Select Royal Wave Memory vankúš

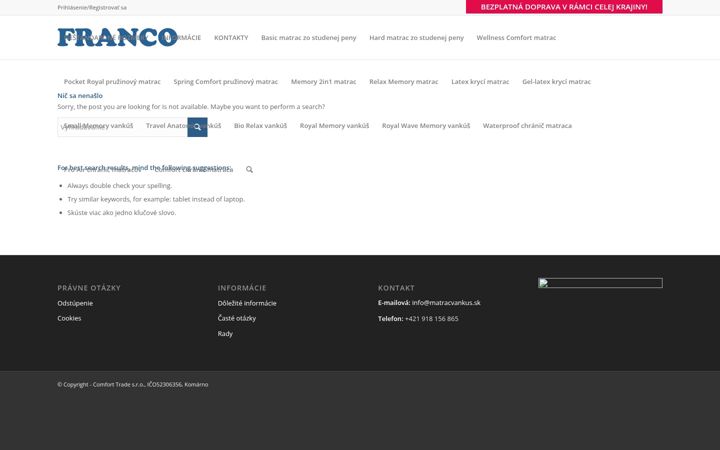(426, 126)
